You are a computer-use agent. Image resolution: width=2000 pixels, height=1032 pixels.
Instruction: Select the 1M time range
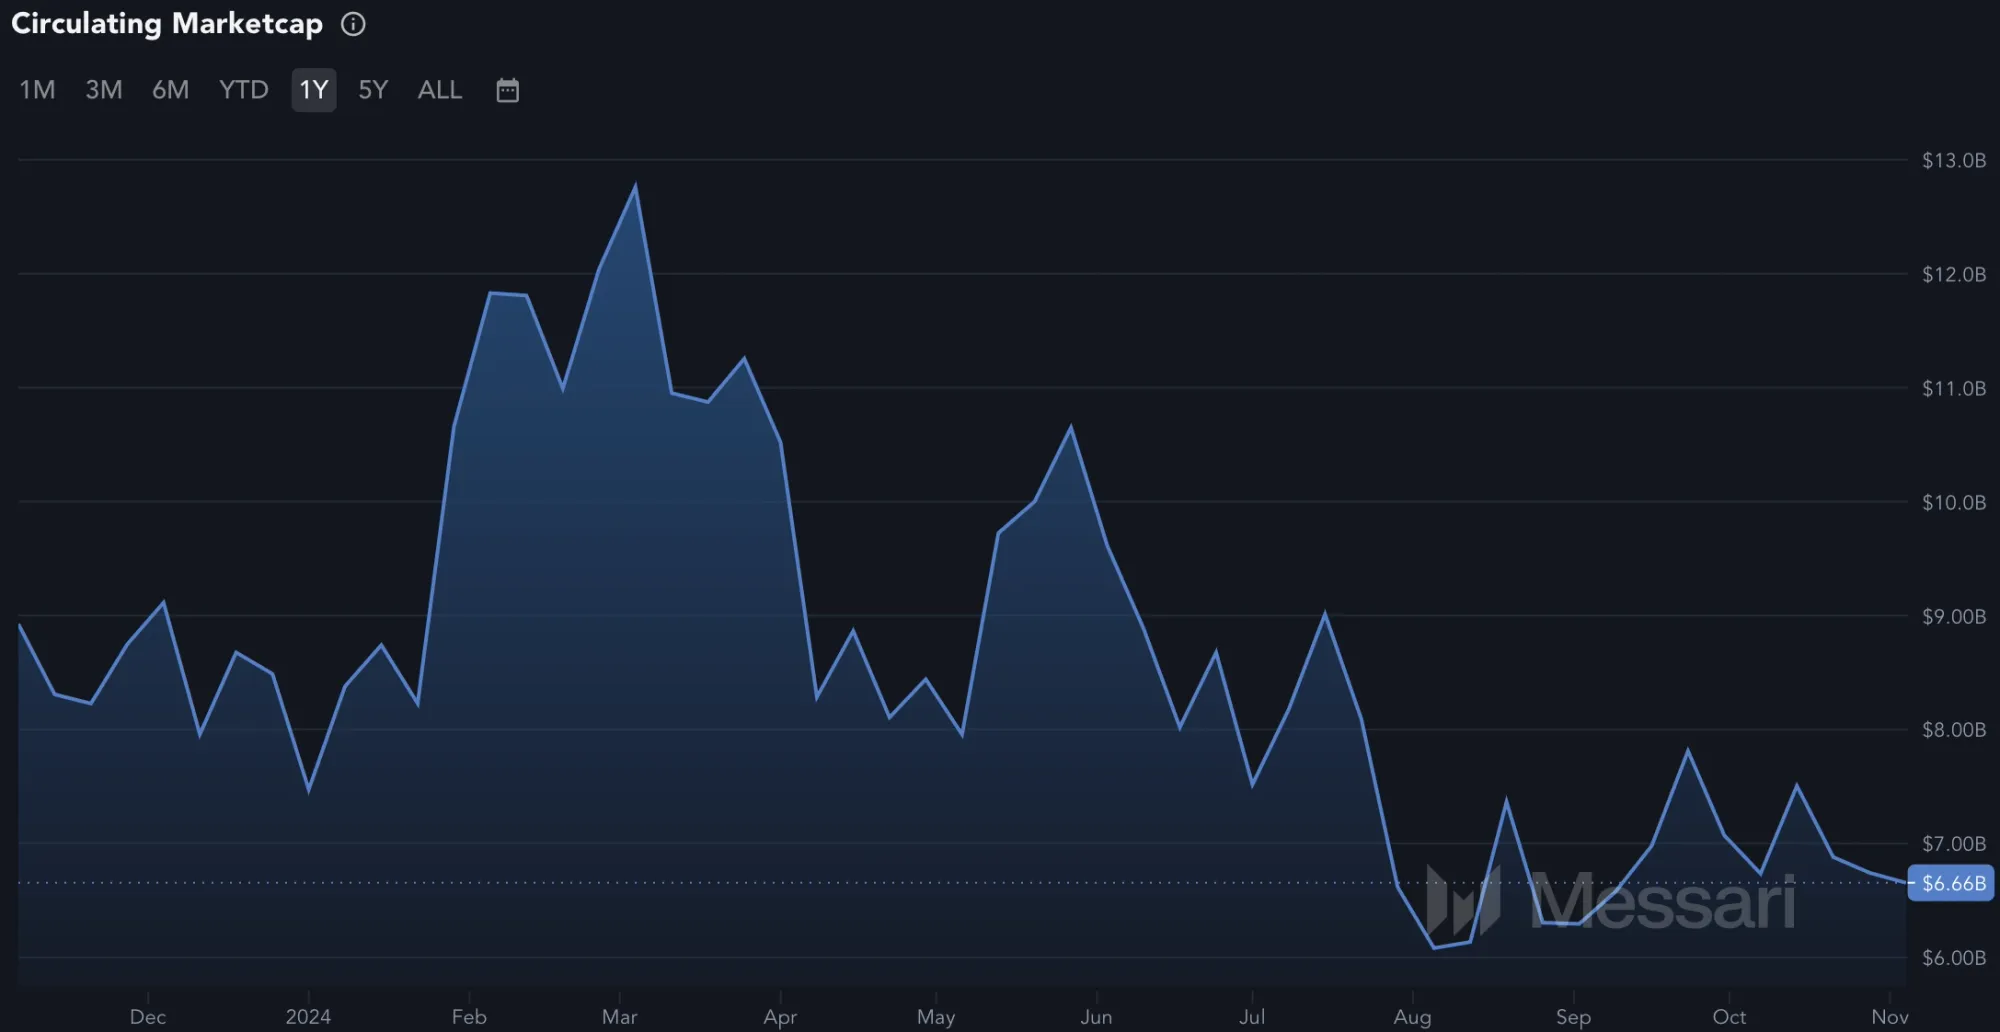click(x=38, y=90)
